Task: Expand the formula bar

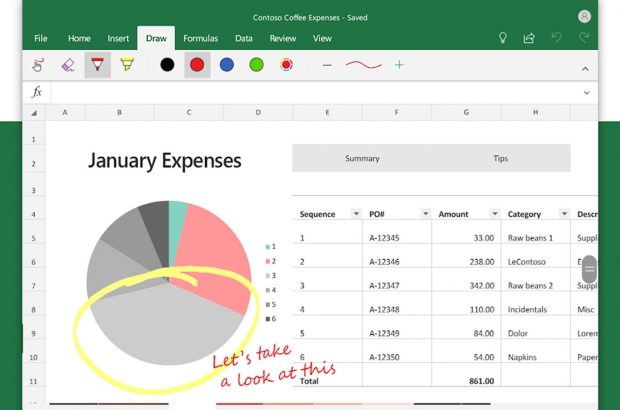Action: pyautogui.click(x=586, y=93)
